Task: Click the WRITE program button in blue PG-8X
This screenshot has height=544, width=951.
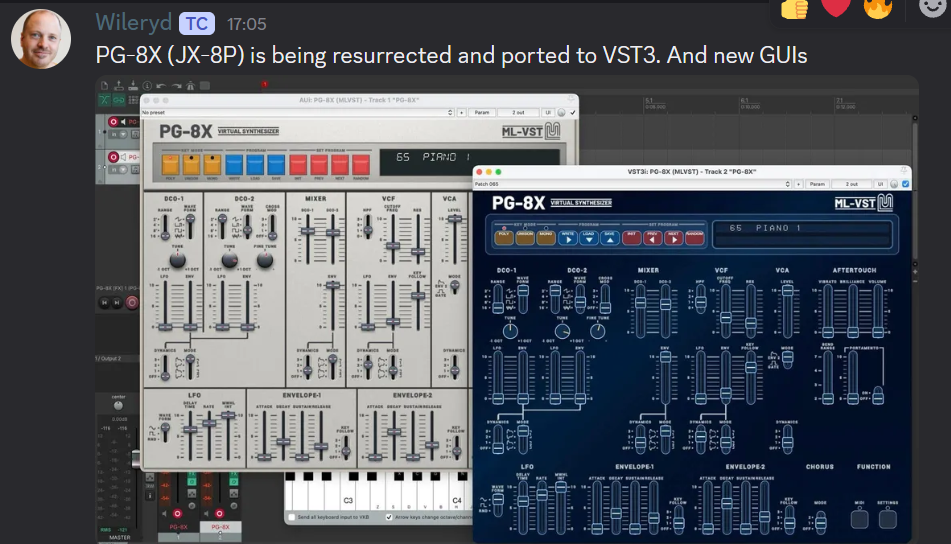Action: click(568, 238)
